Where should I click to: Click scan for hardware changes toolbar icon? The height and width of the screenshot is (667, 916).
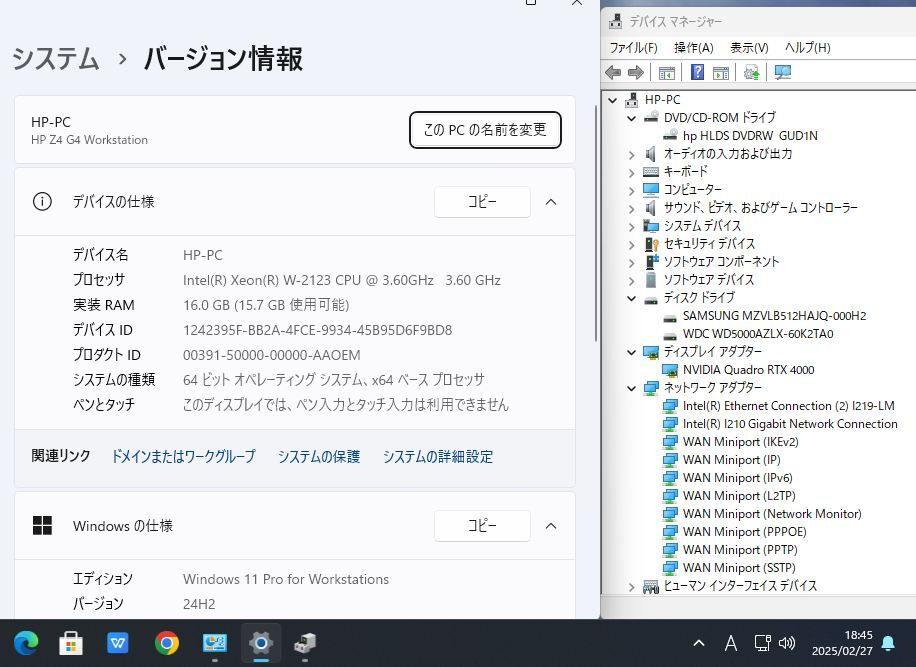(x=783, y=72)
